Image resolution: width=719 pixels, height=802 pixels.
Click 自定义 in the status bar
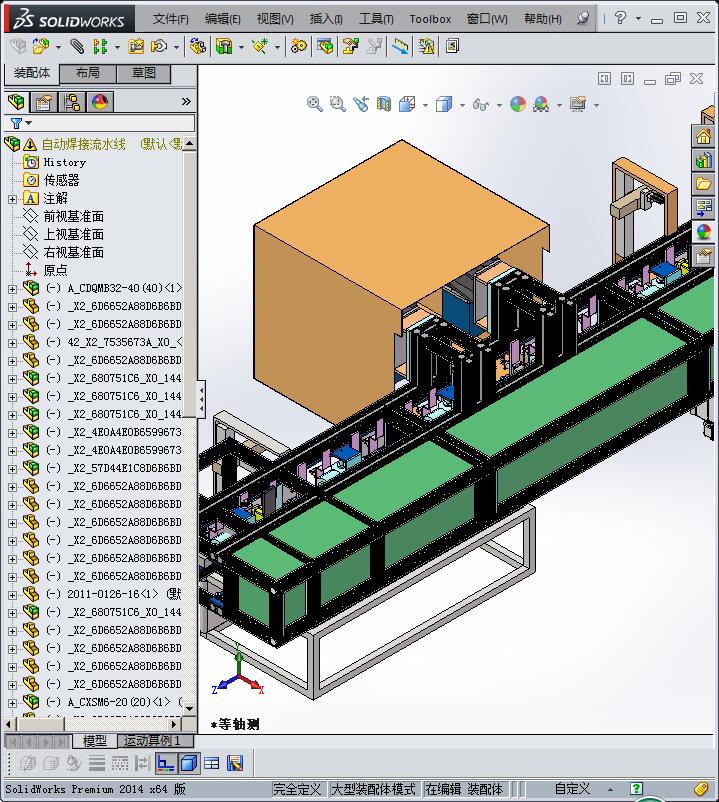(x=572, y=789)
